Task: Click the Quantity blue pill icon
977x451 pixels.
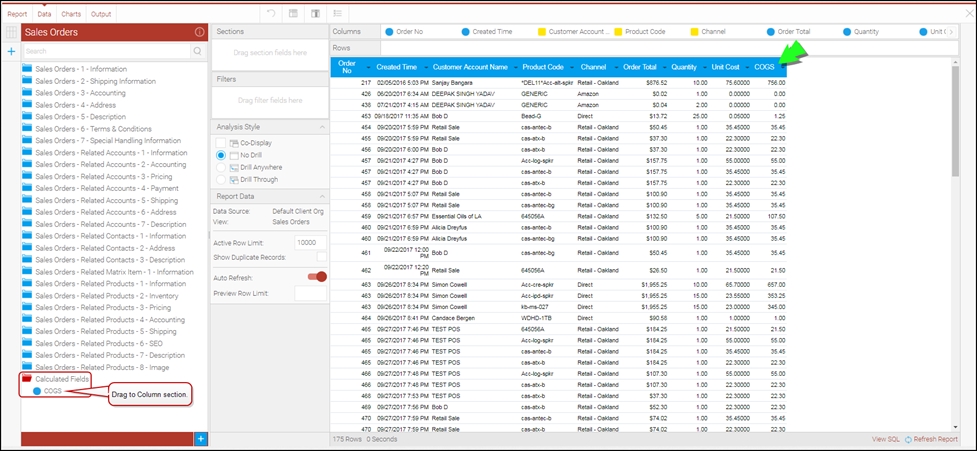Action: (x=847, y=32)
